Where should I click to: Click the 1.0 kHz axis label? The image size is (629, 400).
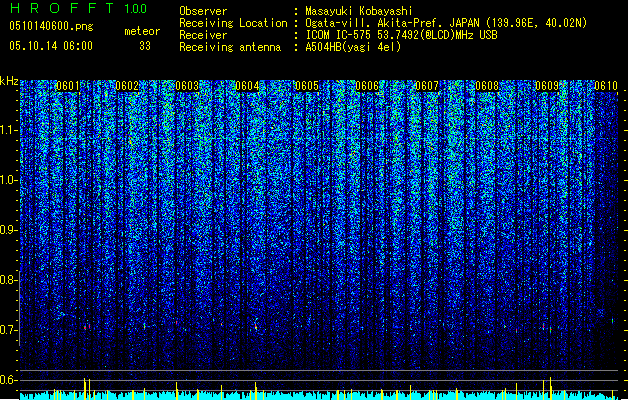(9, 180)
